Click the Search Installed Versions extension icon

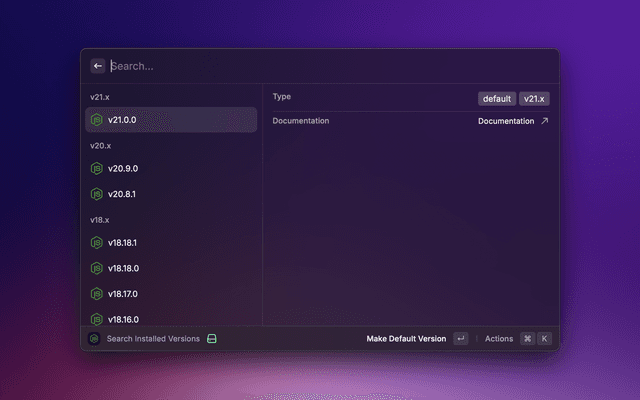[94, 339]
